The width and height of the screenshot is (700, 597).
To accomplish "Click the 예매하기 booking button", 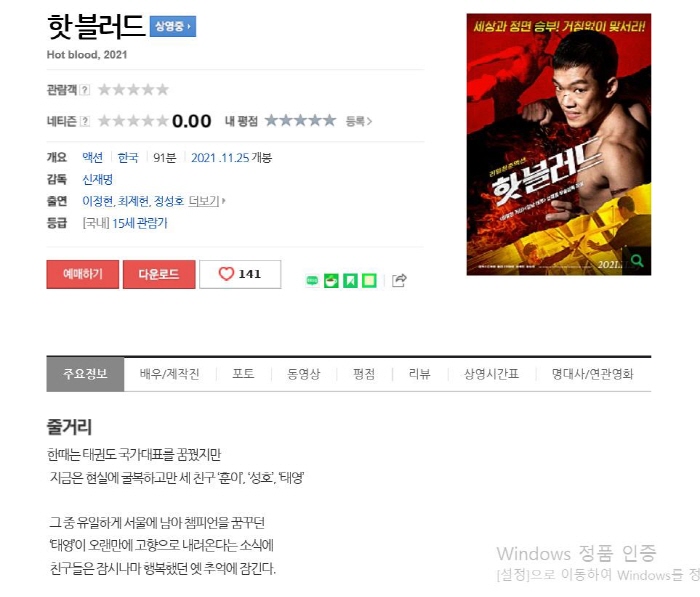I will 83,274.
